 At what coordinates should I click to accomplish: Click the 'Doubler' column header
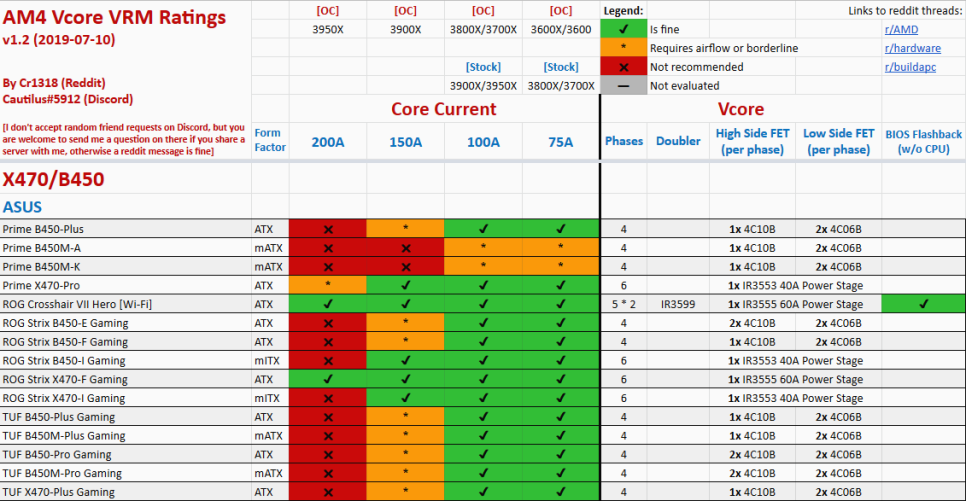[x=678, y=141]
